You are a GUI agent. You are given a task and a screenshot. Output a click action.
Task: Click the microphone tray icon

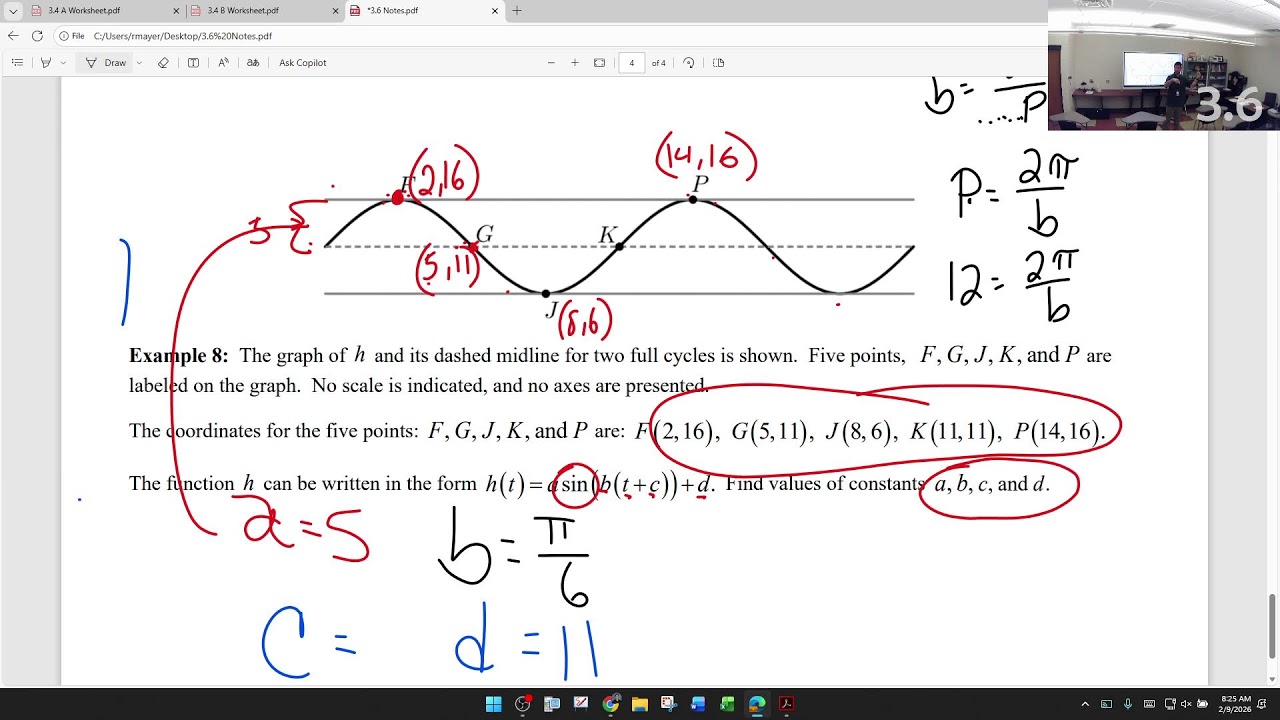click(x=1128, y=704)
